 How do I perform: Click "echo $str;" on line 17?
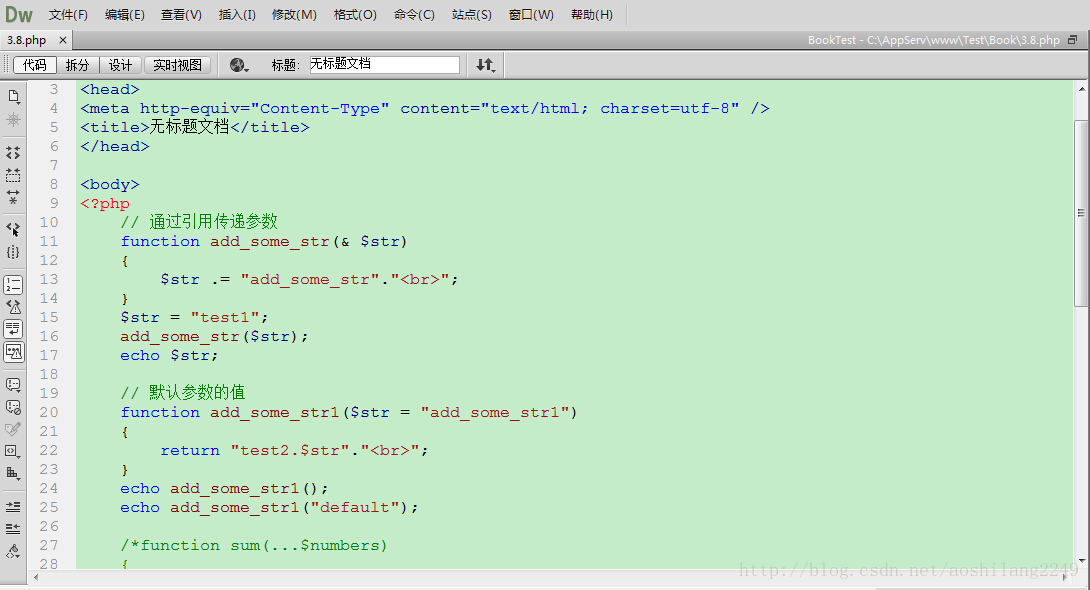coord(169,356)
